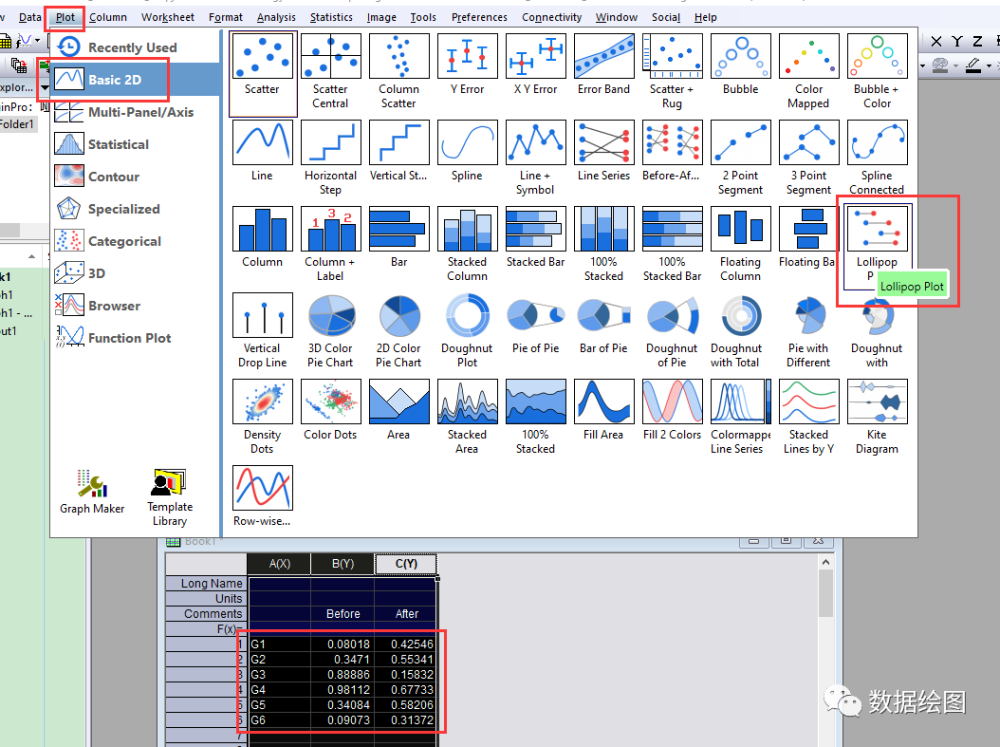
Task: Select the Scatter plot type
Action: [262, 56]
